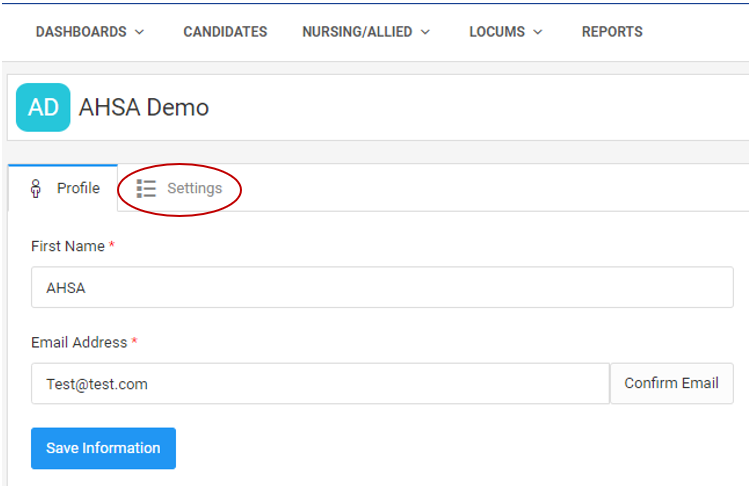Click the First Name label
Screen dimensions: 751x486
68,246
